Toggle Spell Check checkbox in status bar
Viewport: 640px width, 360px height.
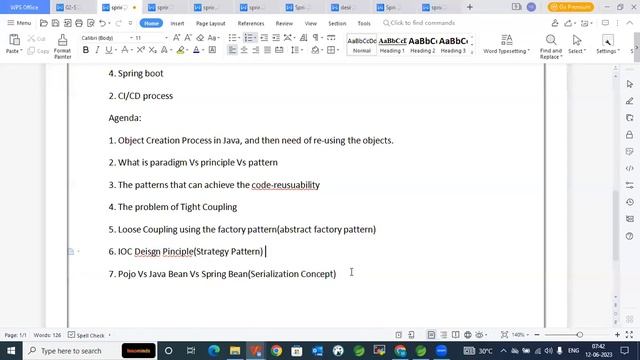[71, 335]
